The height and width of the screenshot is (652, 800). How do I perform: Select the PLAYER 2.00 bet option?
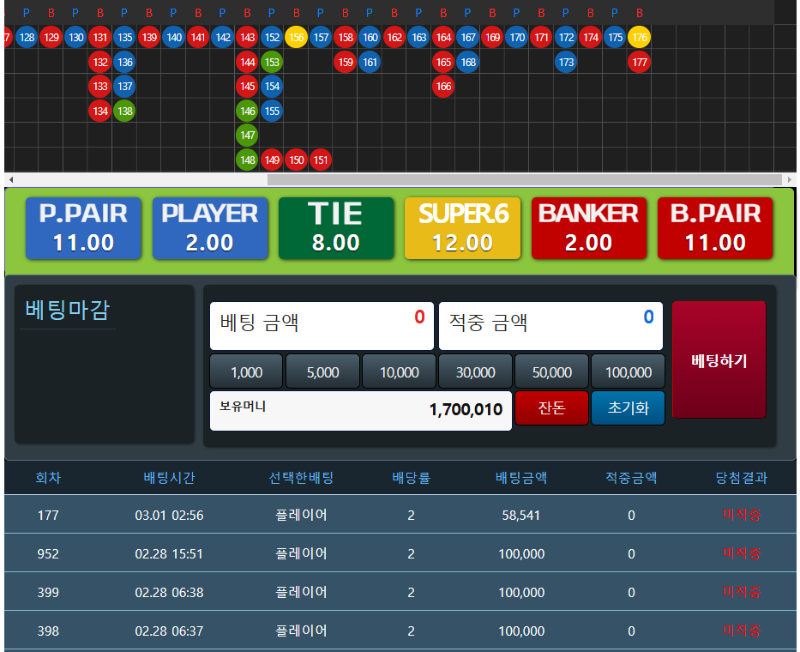point(210,228)
